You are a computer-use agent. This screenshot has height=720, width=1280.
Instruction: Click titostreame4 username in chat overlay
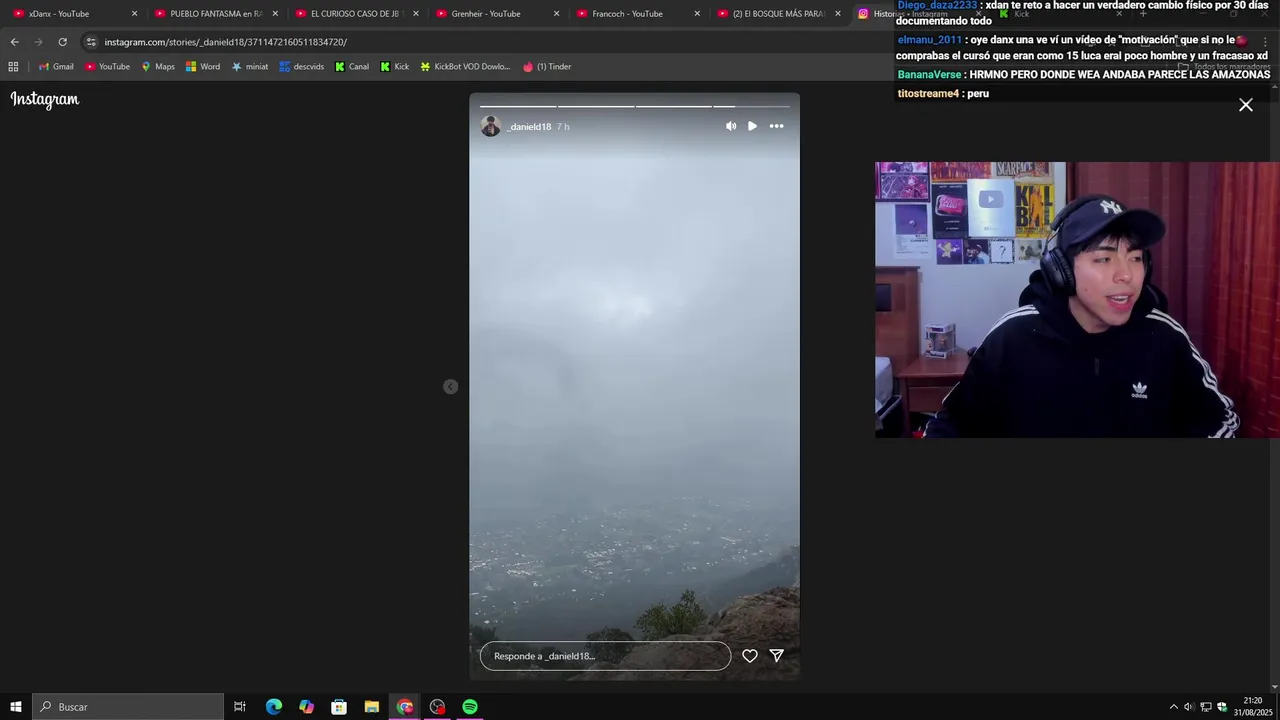928,93
